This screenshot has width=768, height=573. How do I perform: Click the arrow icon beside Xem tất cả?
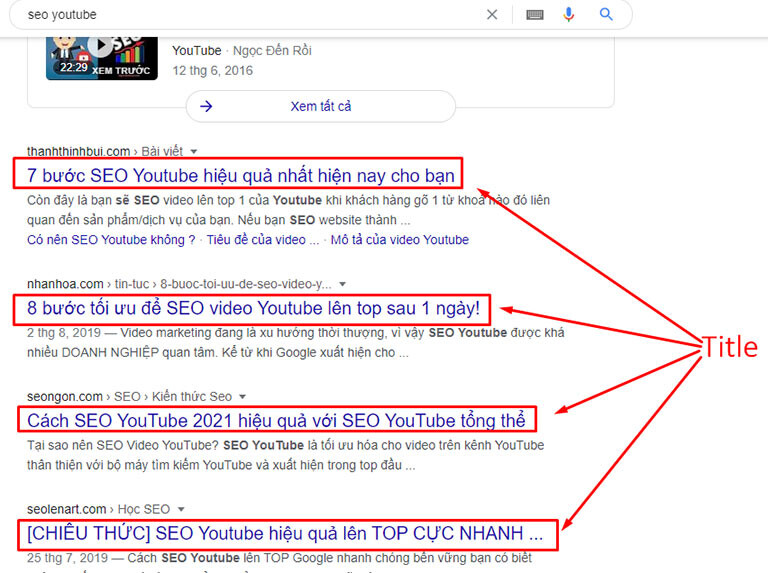point(206,106)
